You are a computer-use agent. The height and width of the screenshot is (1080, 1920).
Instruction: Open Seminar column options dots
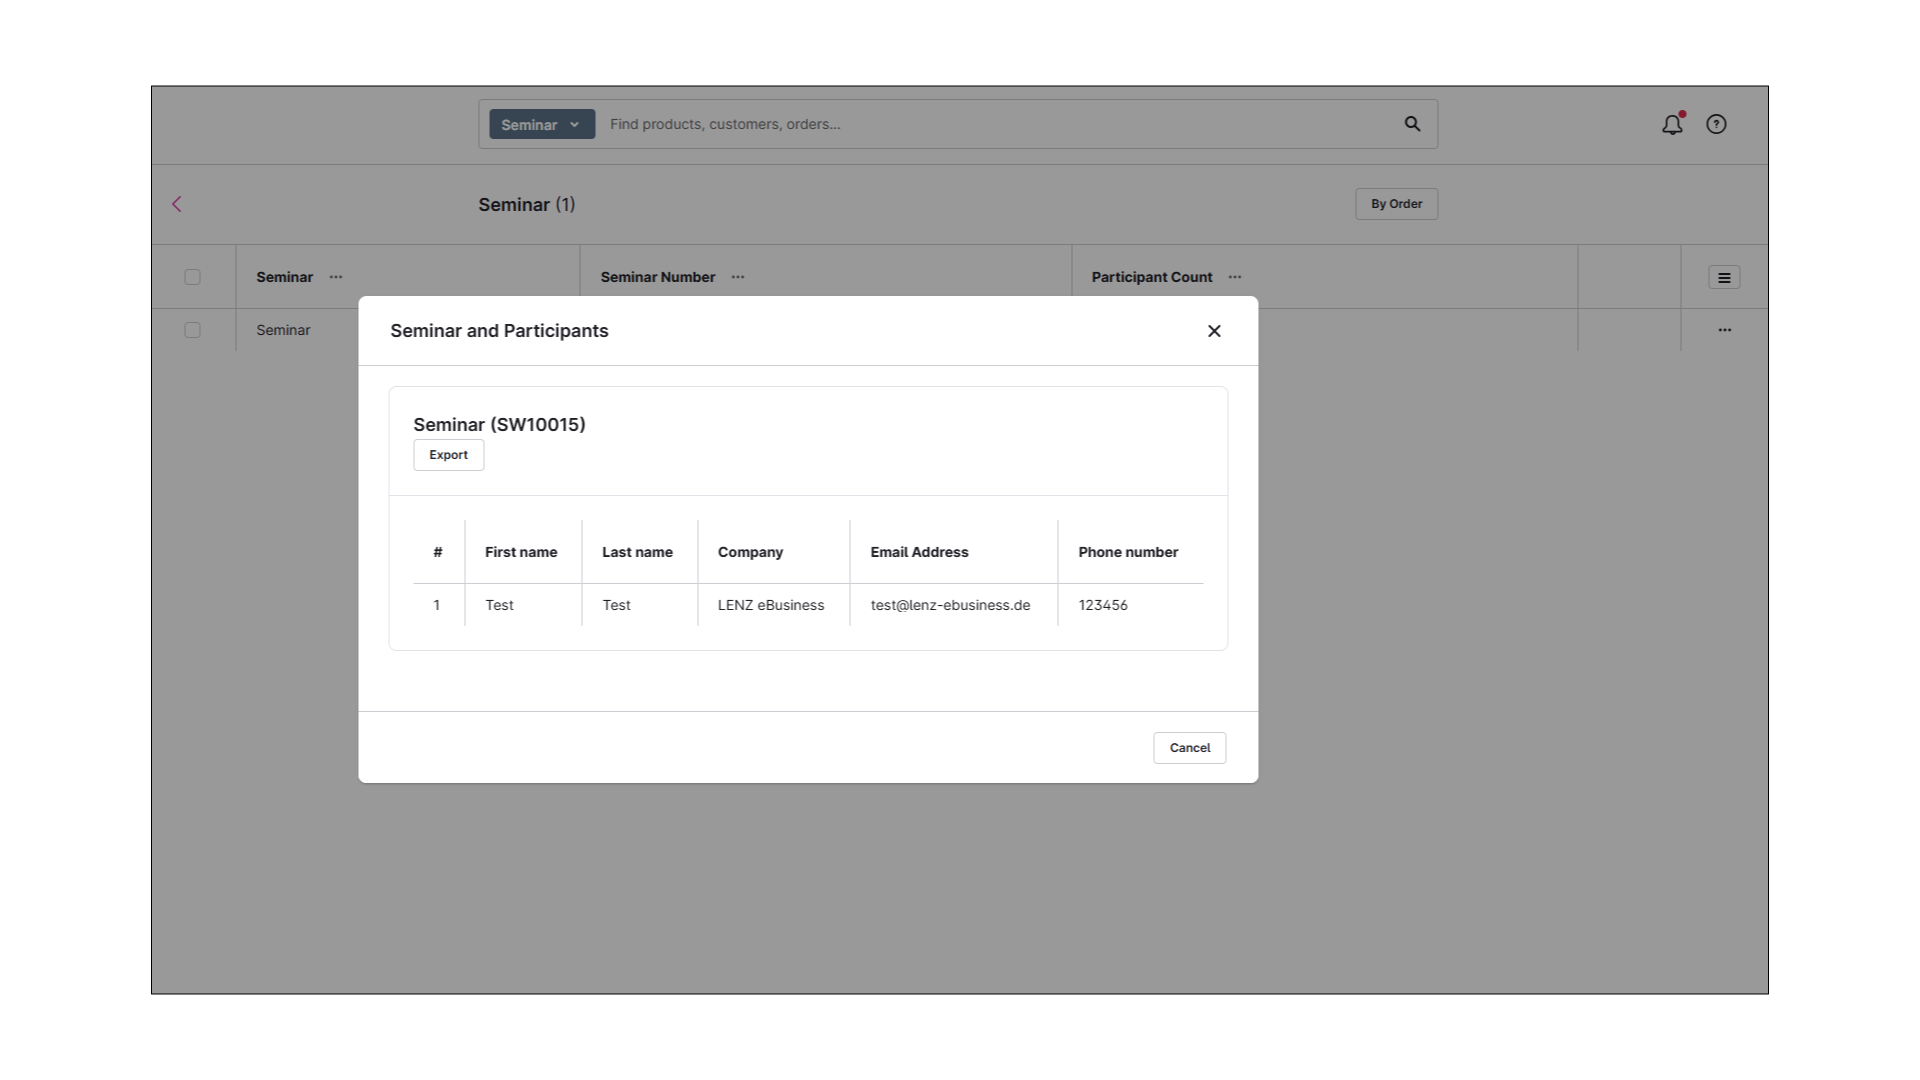click(336, 277)
